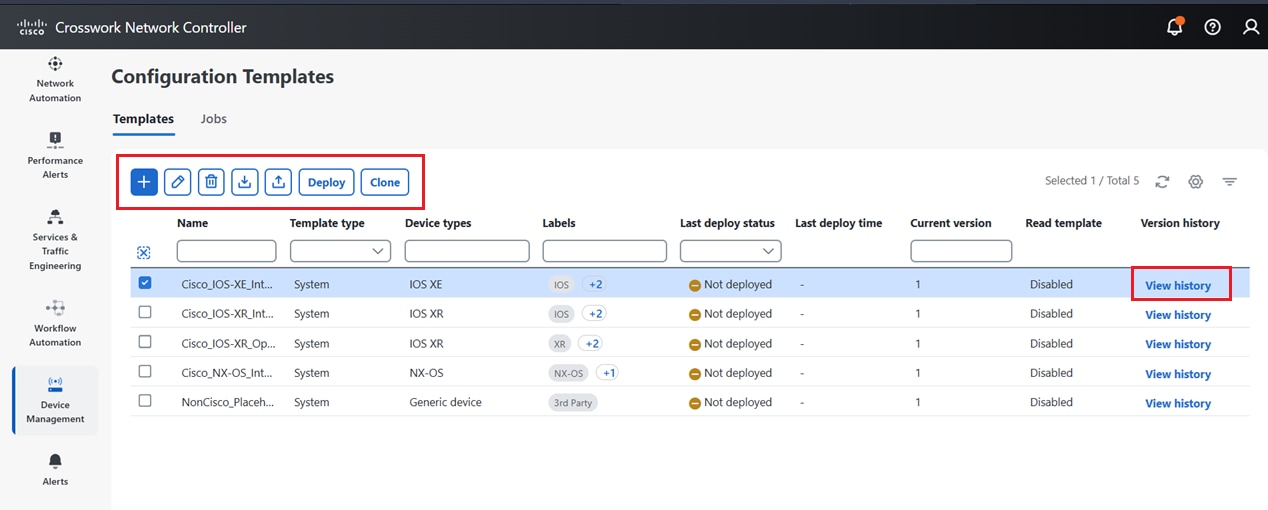Open the notifications bell
The height and width of the screenshot is (510, 1268).
(x=1175, y=27)
